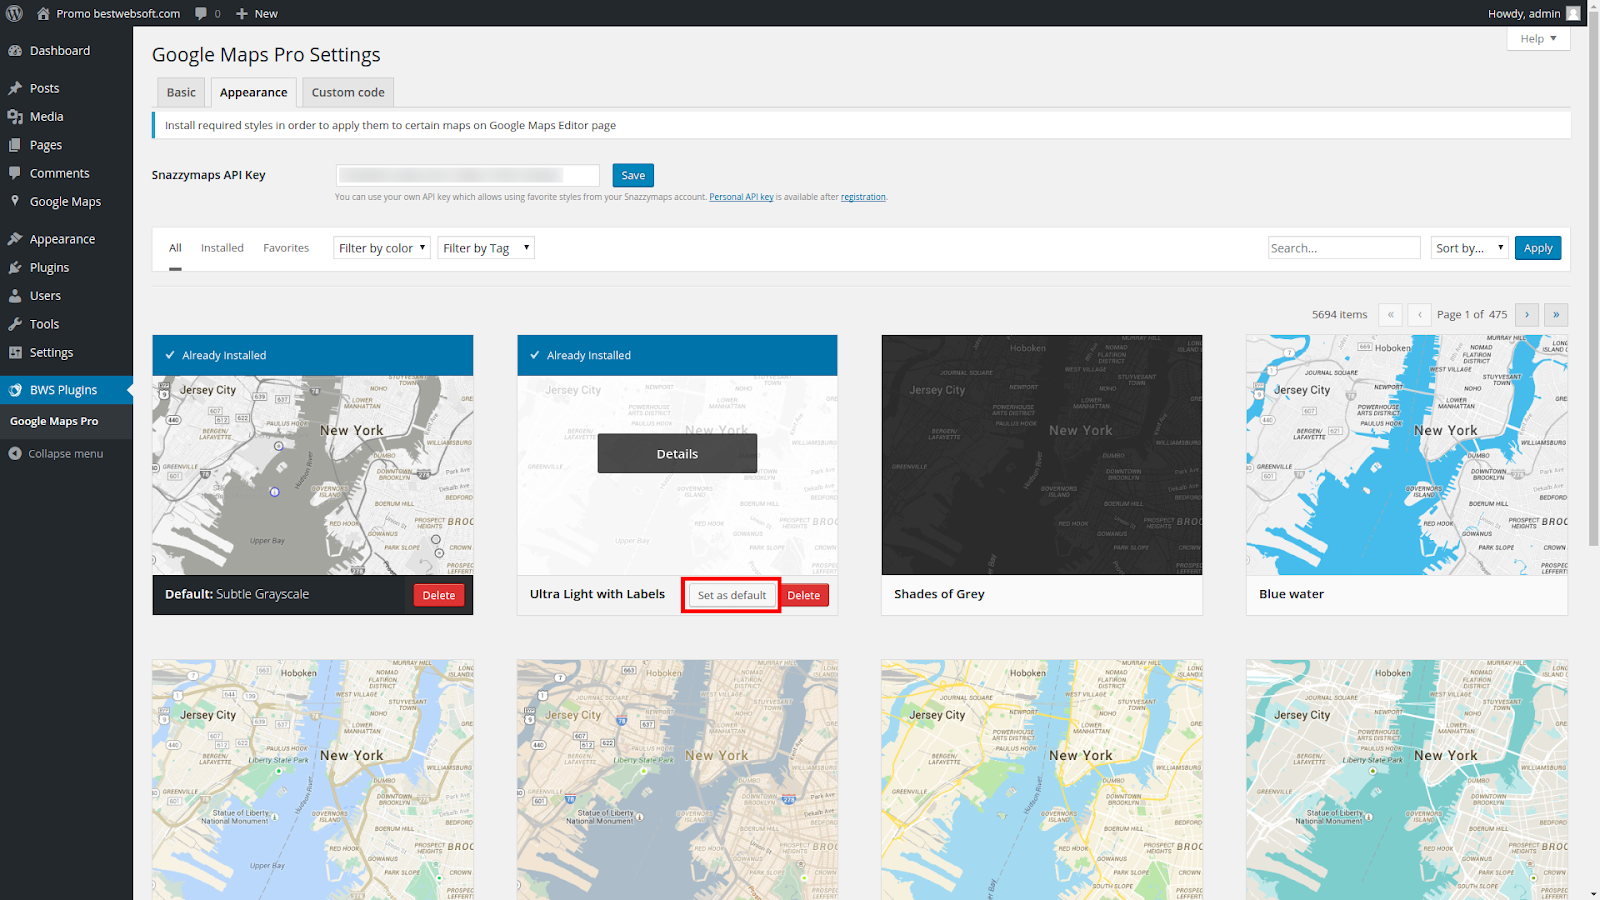Screen dimensions: 1600x900
Task: Delete the Ultra Light with Labels style
Action: coord(804,595)
